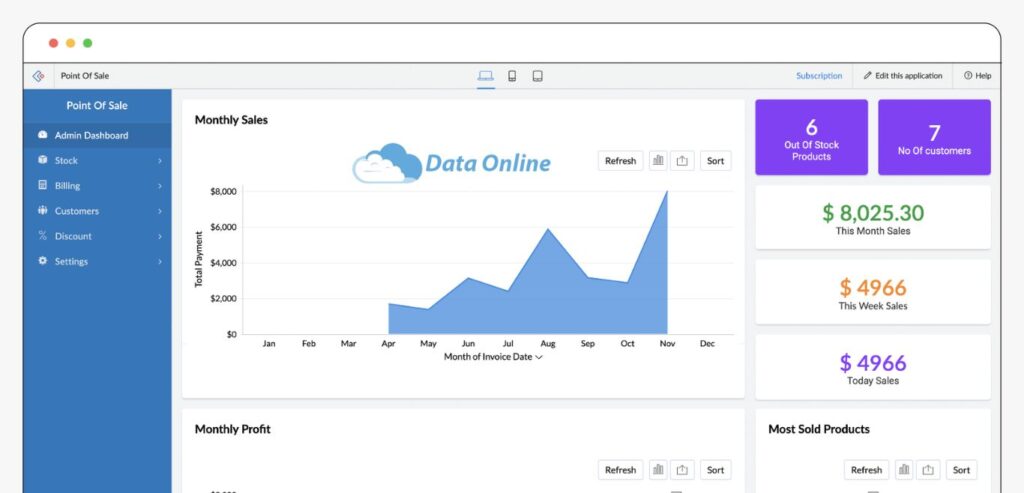Click the Billing calculator icon

42,185
